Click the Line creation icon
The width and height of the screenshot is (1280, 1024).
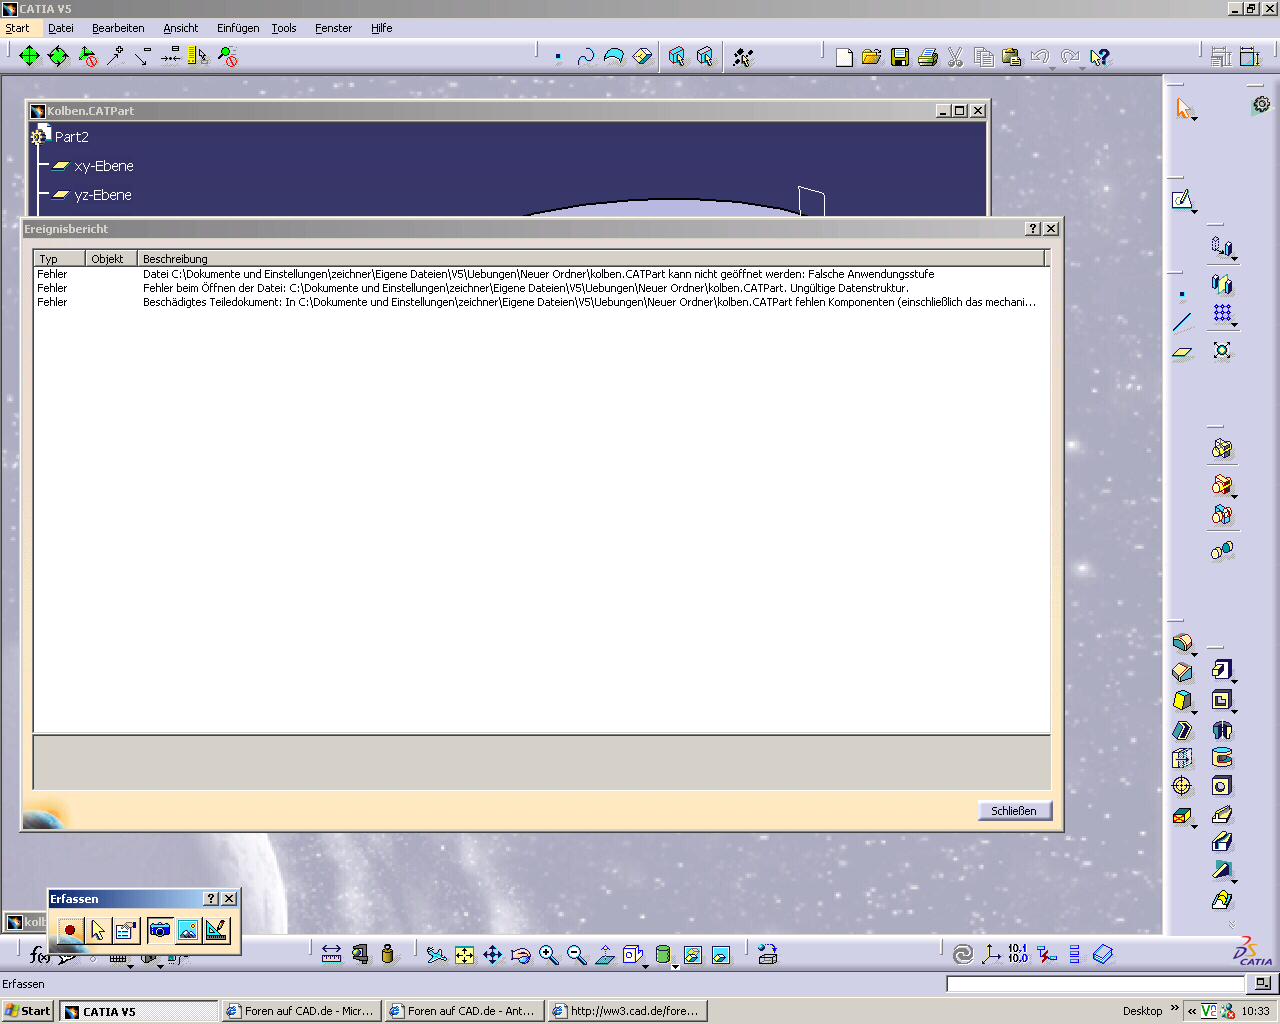[x=1182, y=322]
